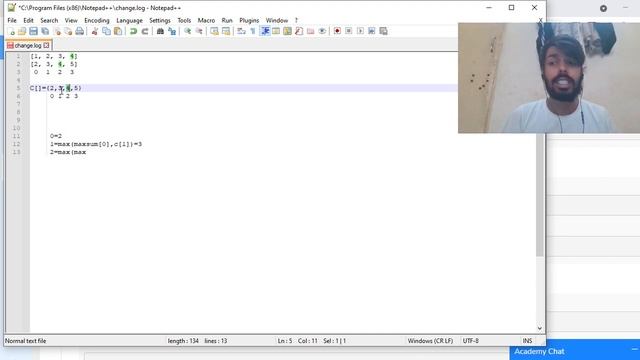Open the Plugins menu
The width and height of the screenshot is (640, 360).
(249, 20)
